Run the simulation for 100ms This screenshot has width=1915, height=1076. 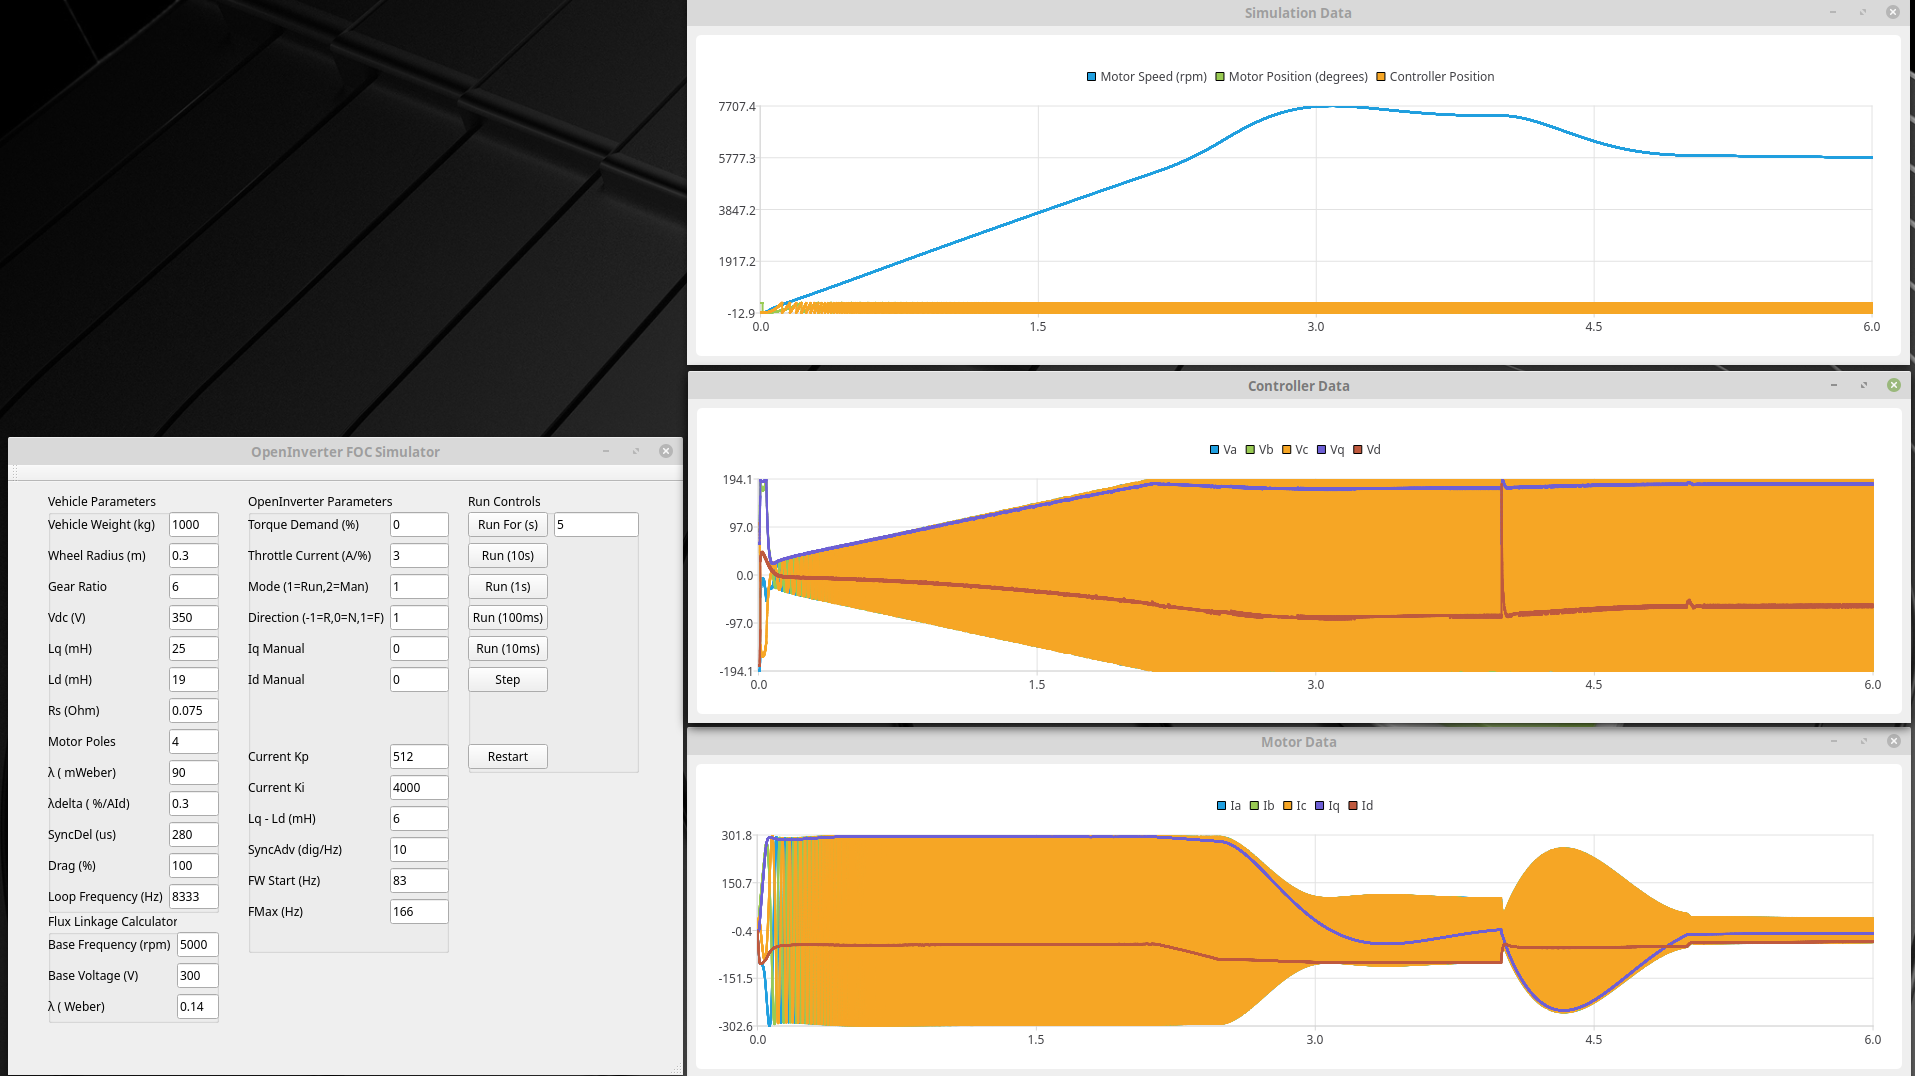pos(507,618)
